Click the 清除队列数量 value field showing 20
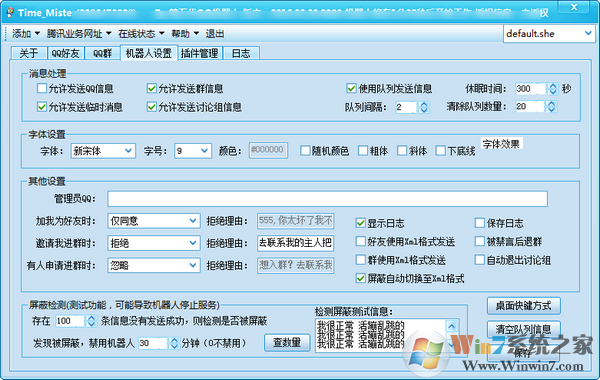The height and width of the screenshot is (380, 600). pos(530,106)
